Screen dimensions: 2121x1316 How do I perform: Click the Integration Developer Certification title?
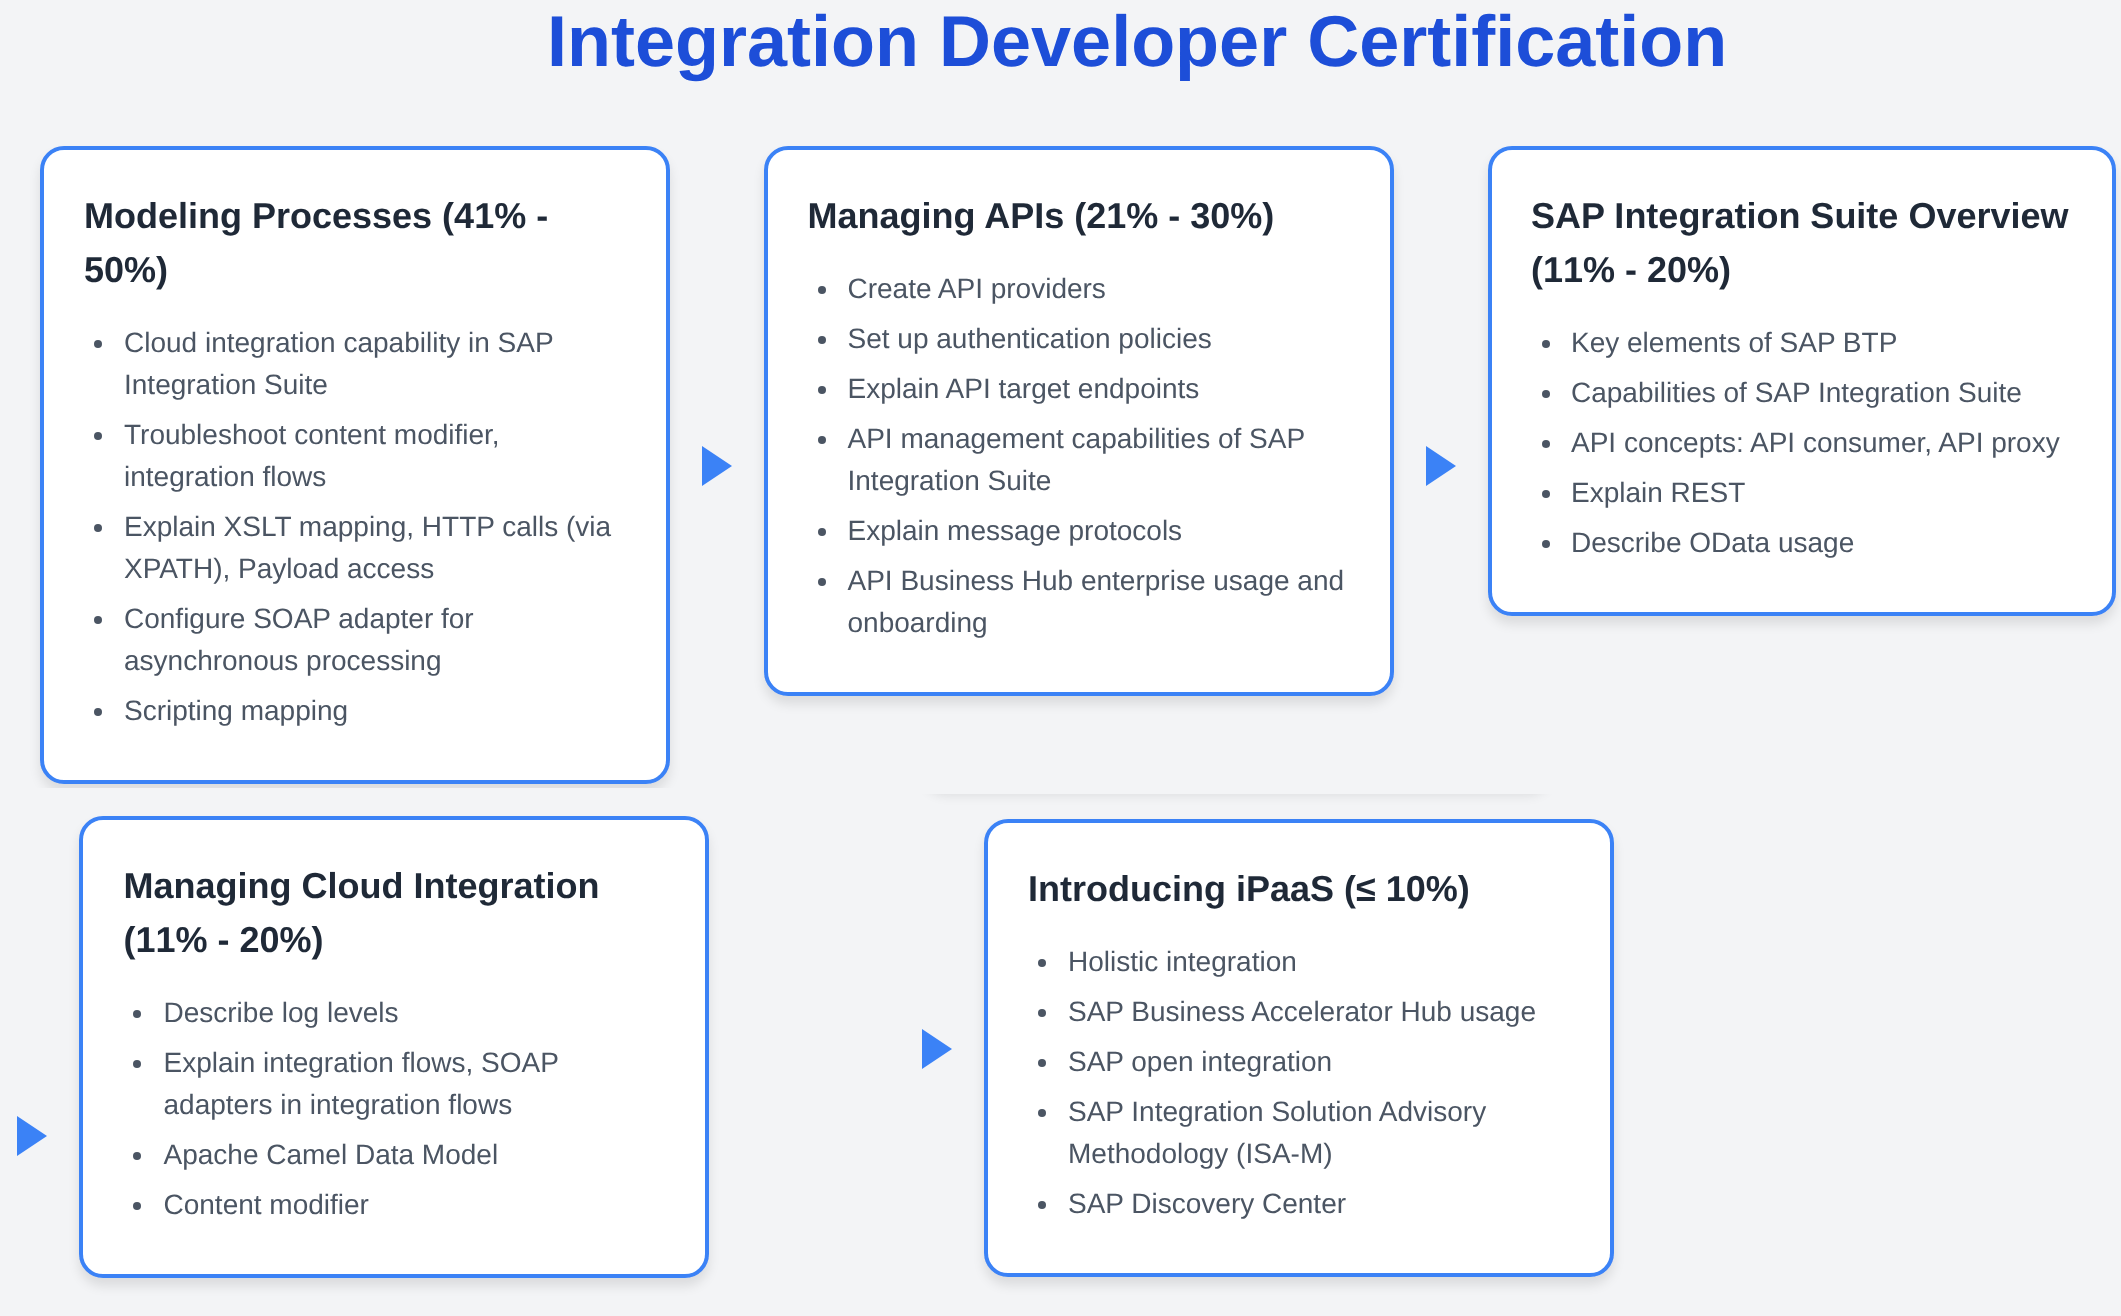coord(1136,42)
